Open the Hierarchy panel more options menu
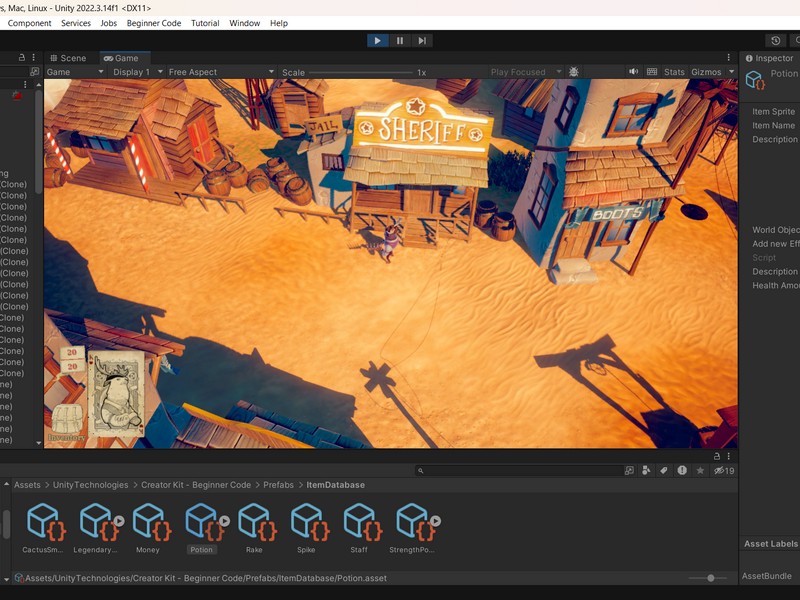Viewport: 800px width, 600px height. (34, 58)
